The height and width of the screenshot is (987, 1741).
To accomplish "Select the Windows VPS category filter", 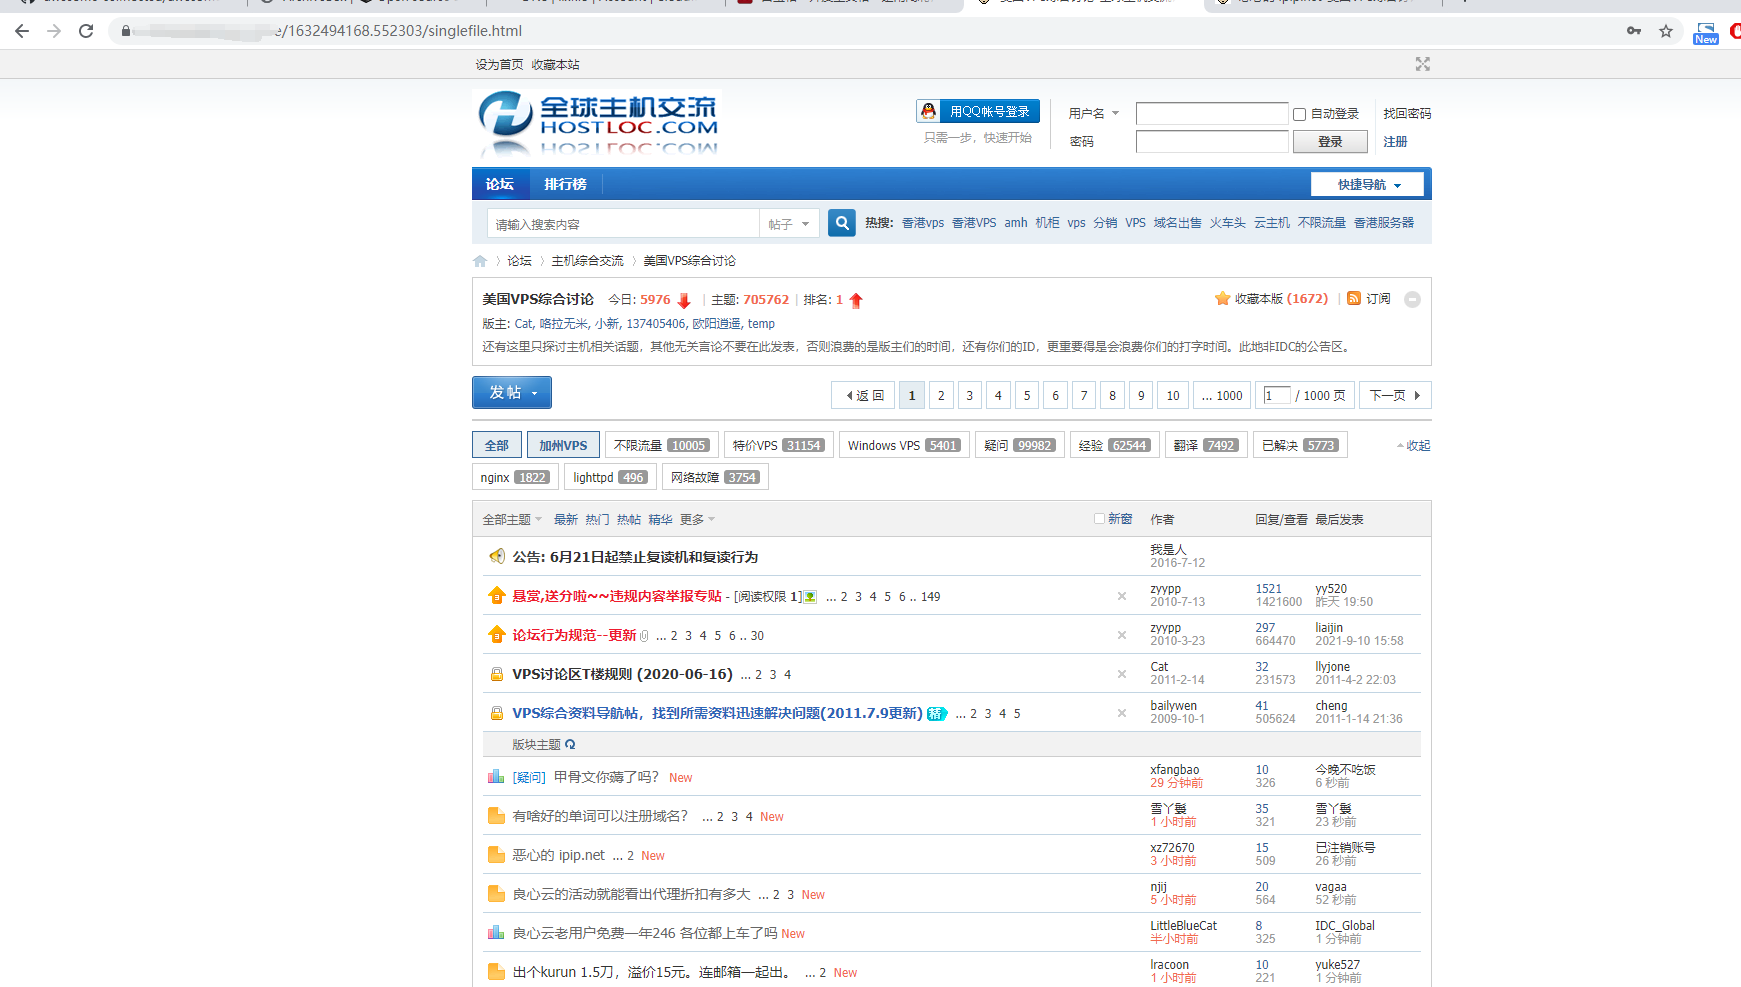I will coord(904,446).
